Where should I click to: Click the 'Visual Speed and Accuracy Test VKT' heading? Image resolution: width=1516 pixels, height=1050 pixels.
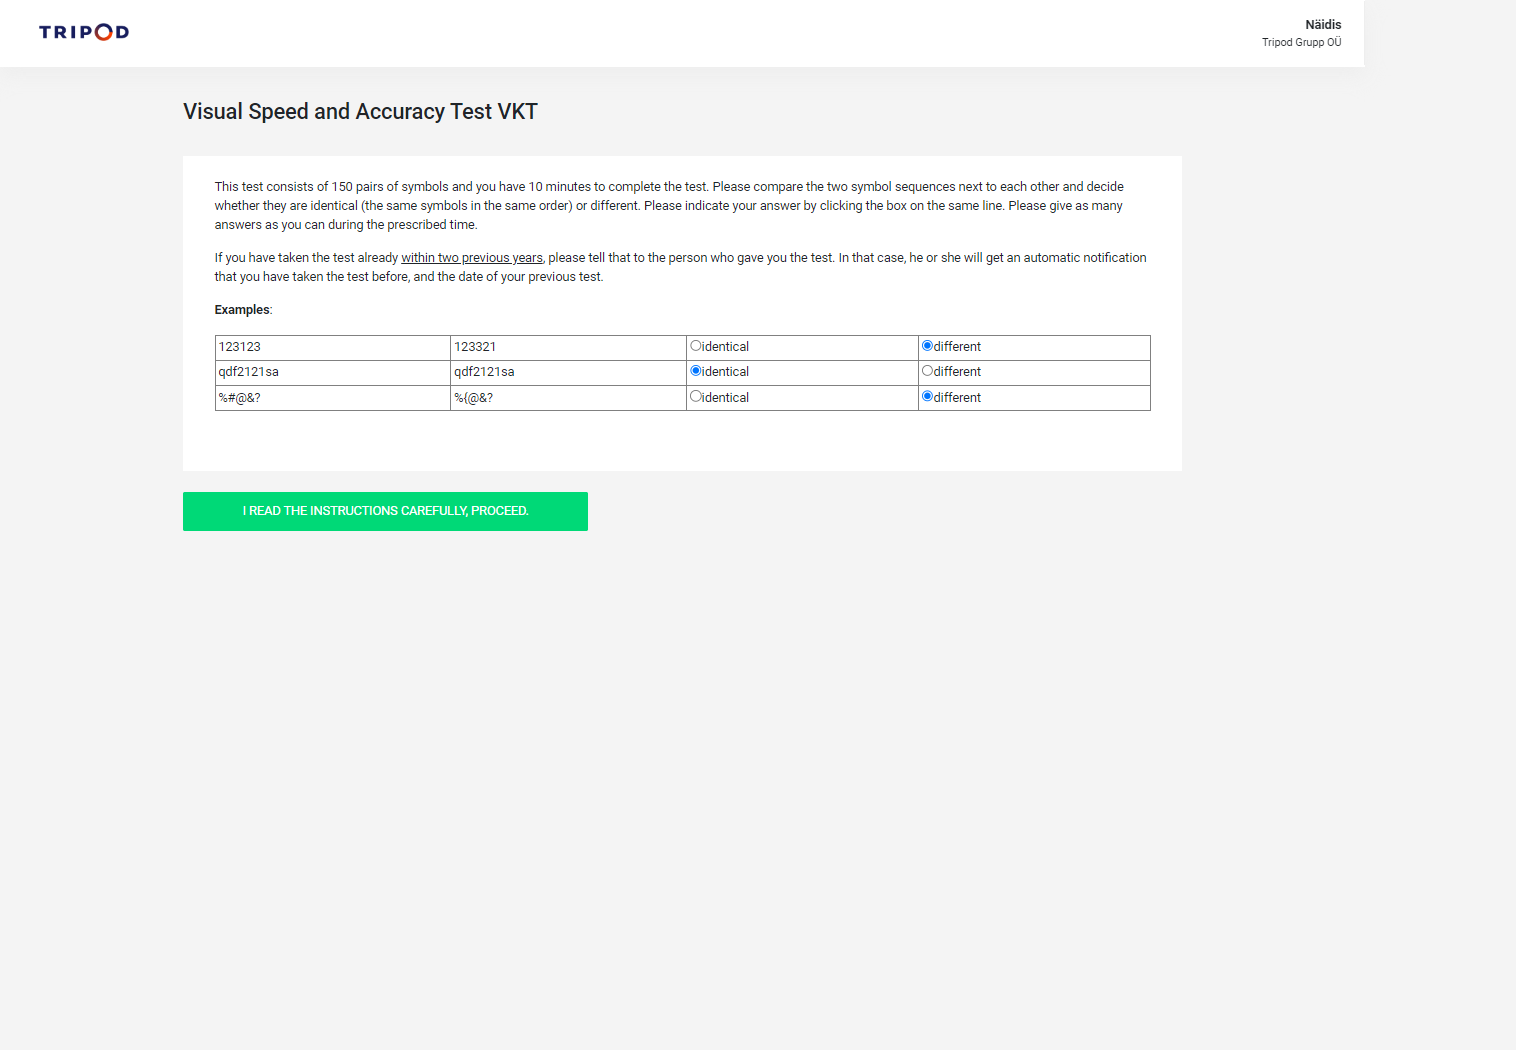pyautogui.click(x=360, y=112)
